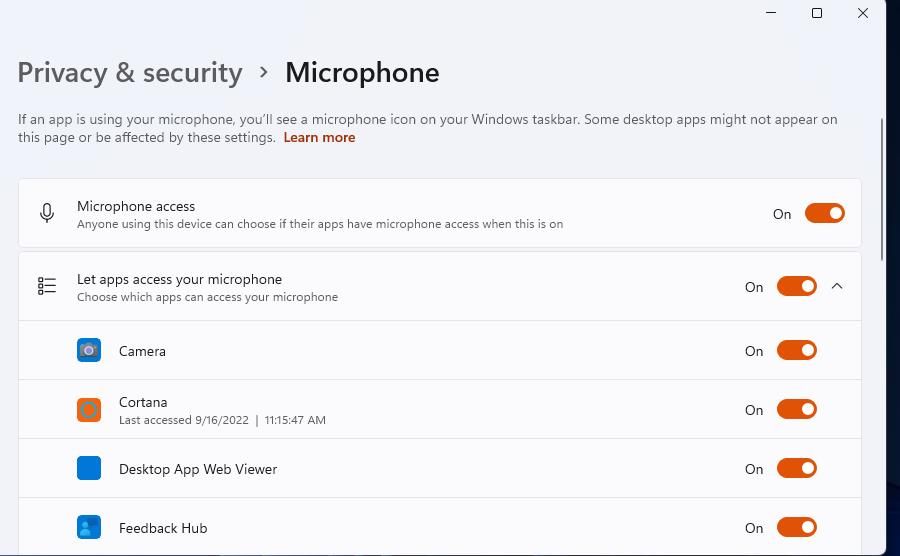Click the microphone icon beside Microphone access
The image size is (900, 556).
pyautogui.click(x=47, y=213)
